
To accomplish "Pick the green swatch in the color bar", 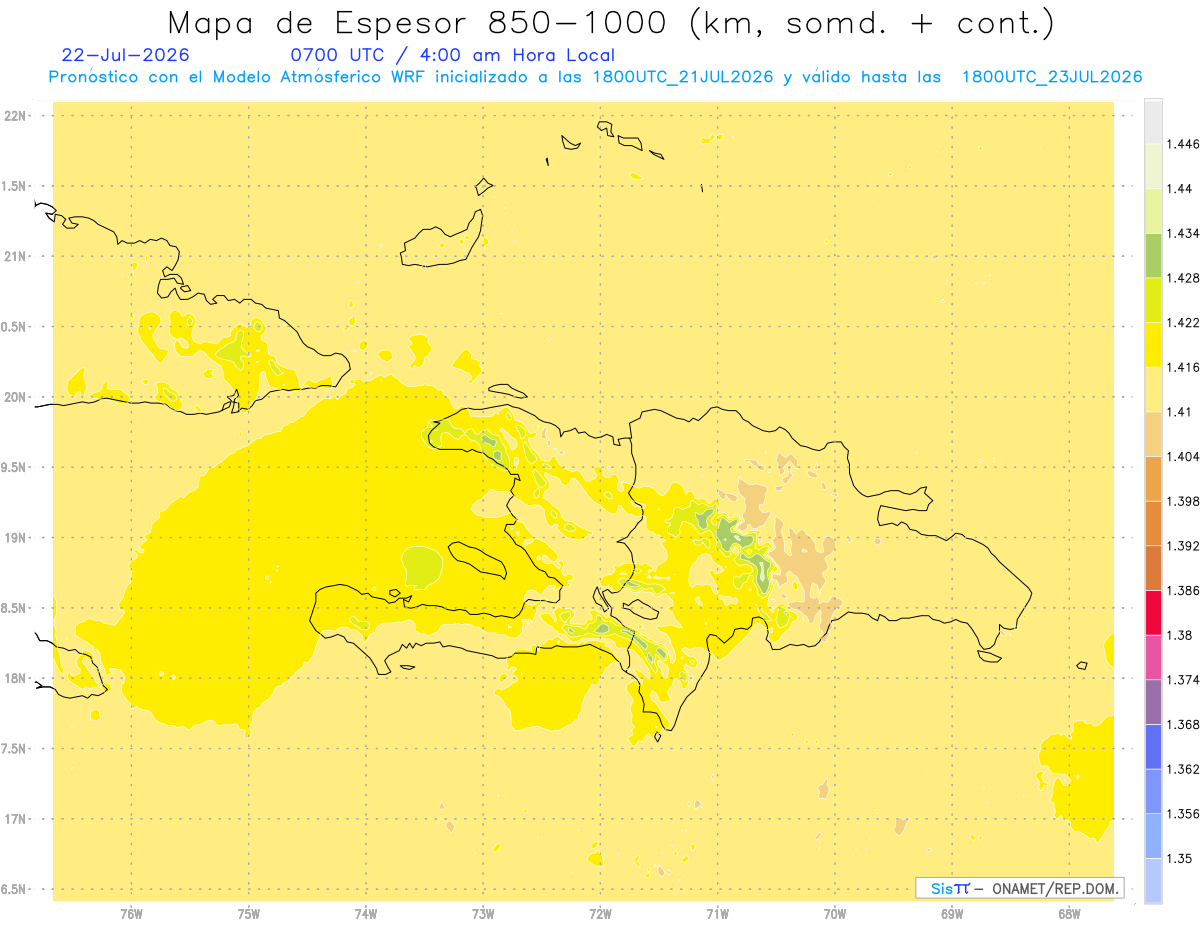I will coord(1153,255).
